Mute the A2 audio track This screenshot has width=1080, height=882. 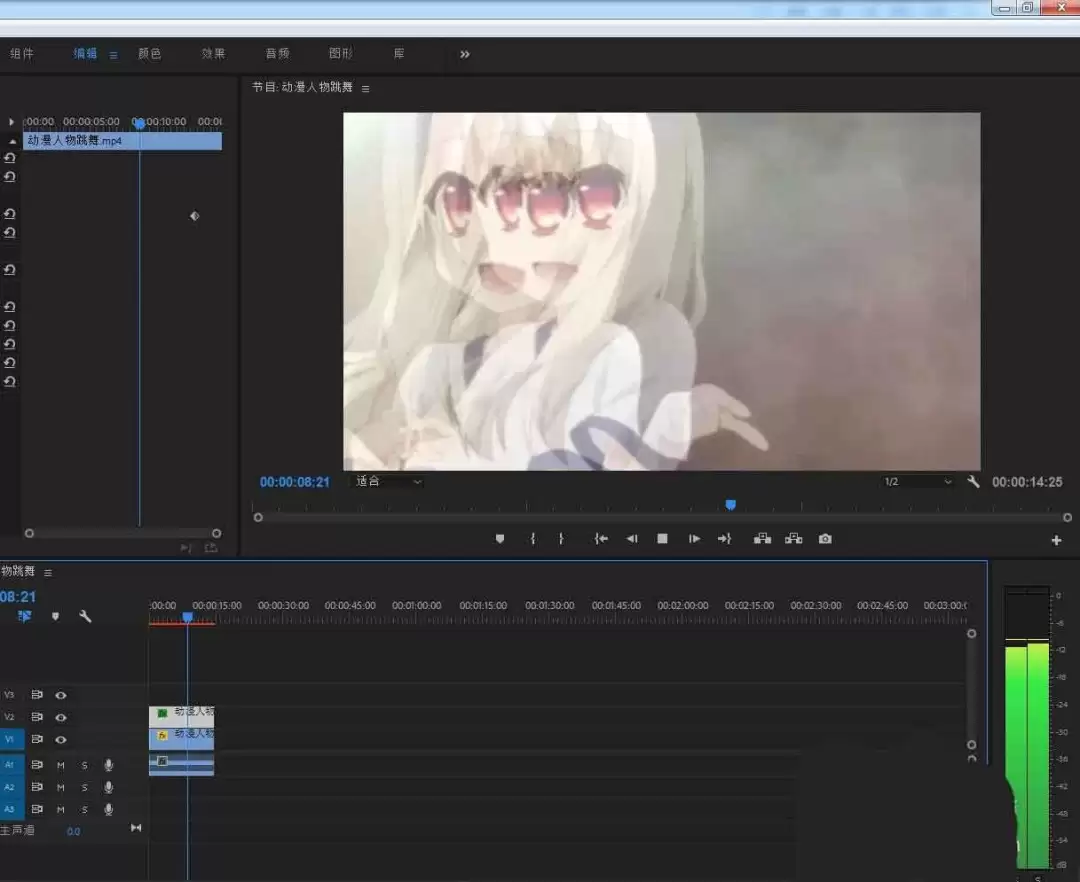click(x=61, y=788)
